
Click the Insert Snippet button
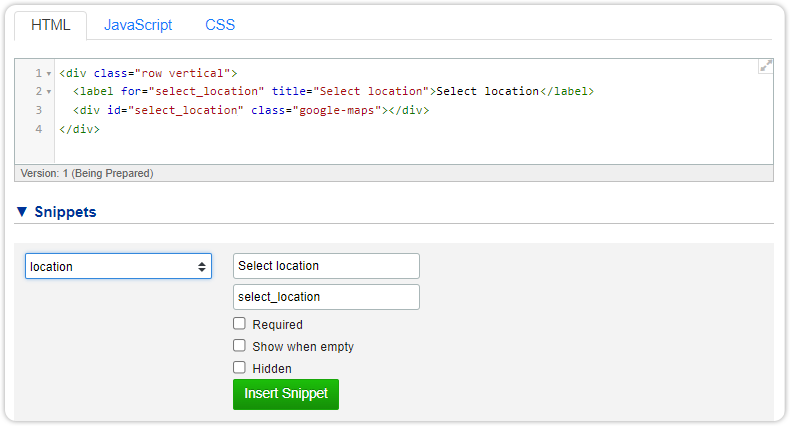pos(286,394)
